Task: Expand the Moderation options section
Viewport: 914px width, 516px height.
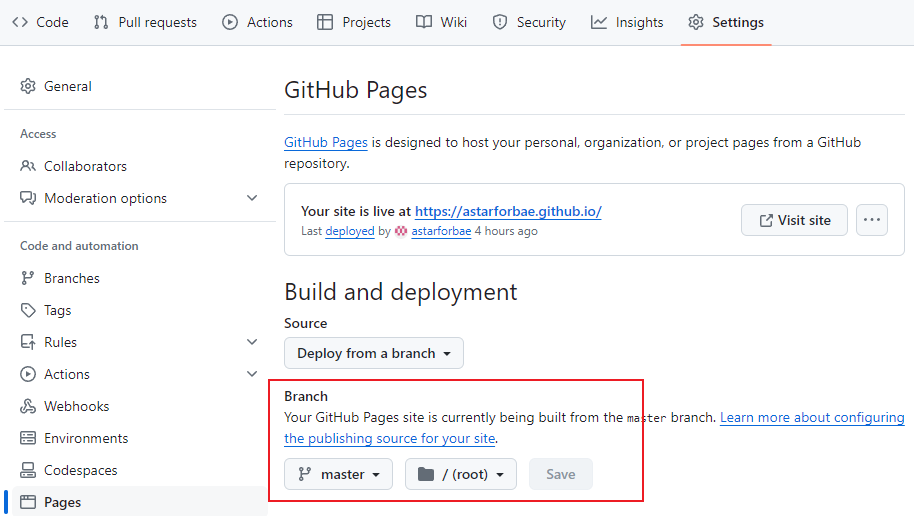Action: coord(252,198)
